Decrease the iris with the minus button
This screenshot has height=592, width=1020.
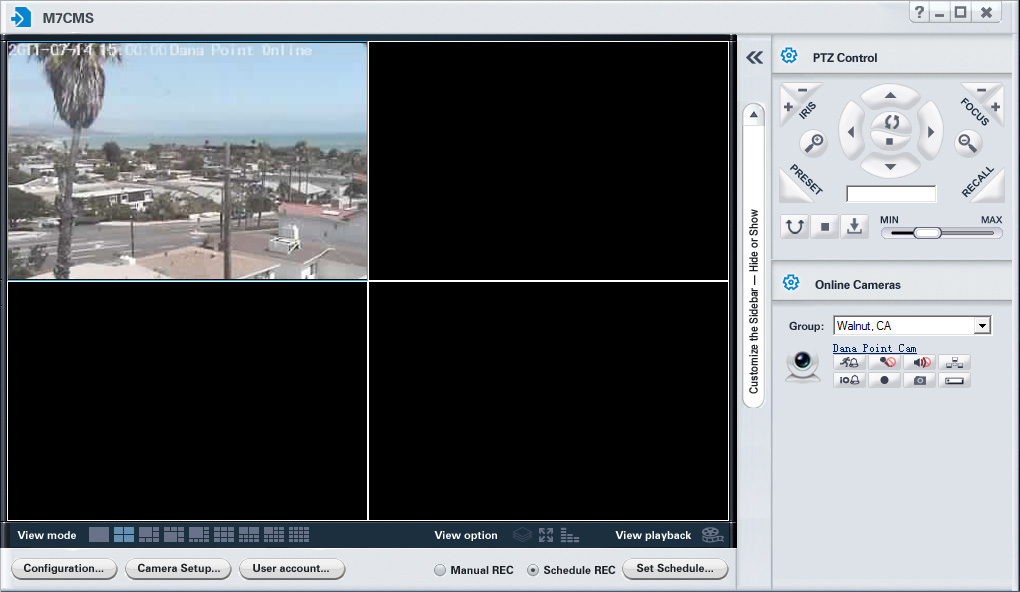click(x=802, y=90)
